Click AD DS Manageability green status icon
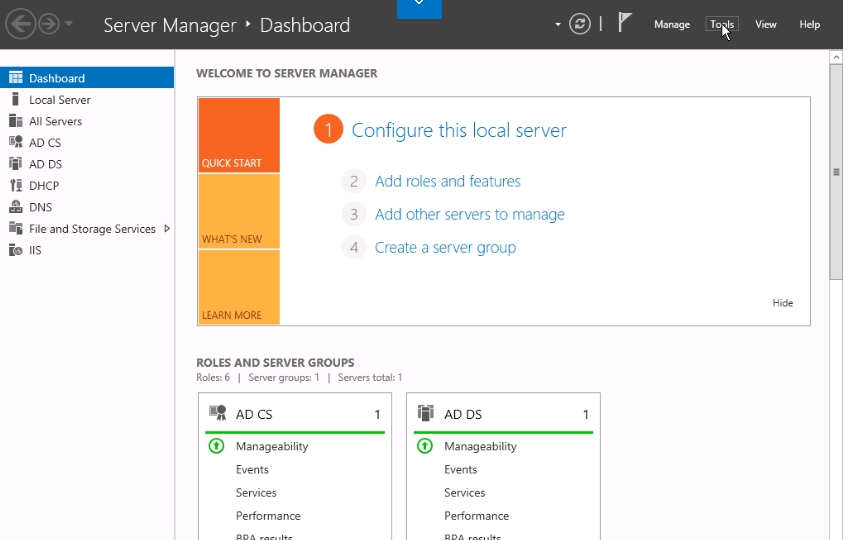The width and height of the screenshot is (848, 540). point(425,446)
